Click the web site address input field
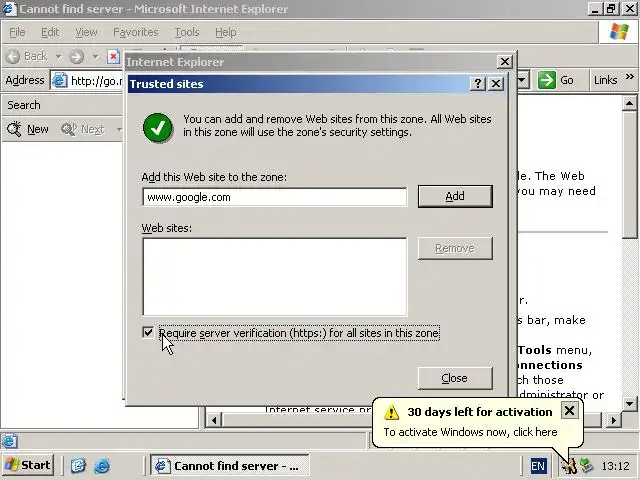The height and width of the screenshot is (480, 640). [x=275, y=197]
